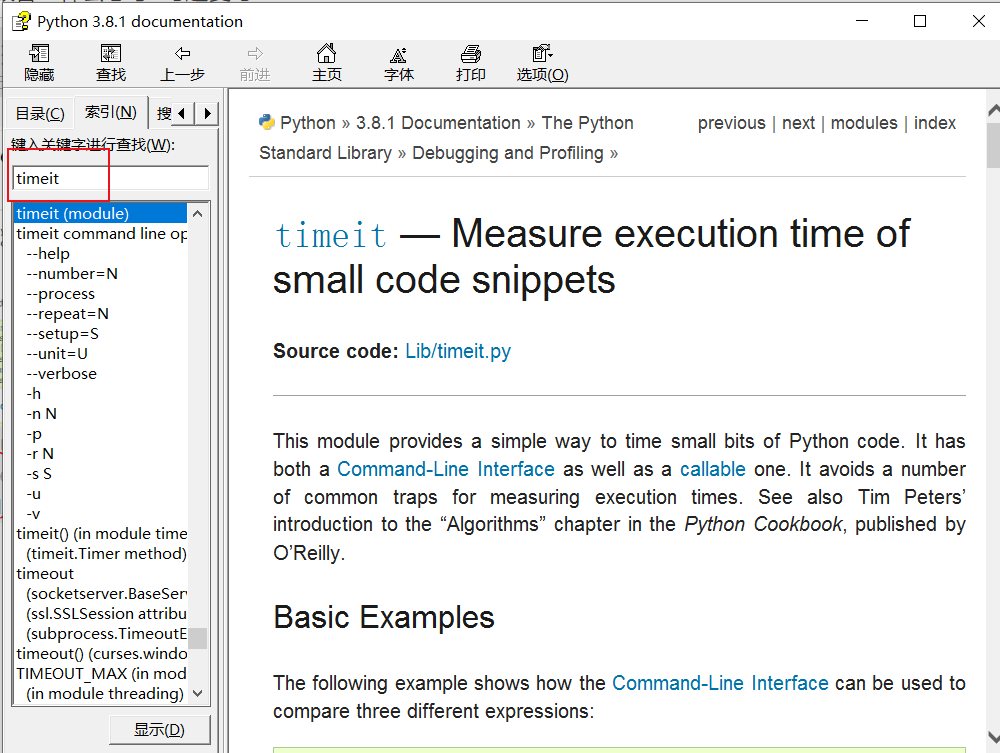Select the 'TIMEOUT_MAX (in mod' entry
Viewport: 1000px width, 753px height.
coord(101,674)
